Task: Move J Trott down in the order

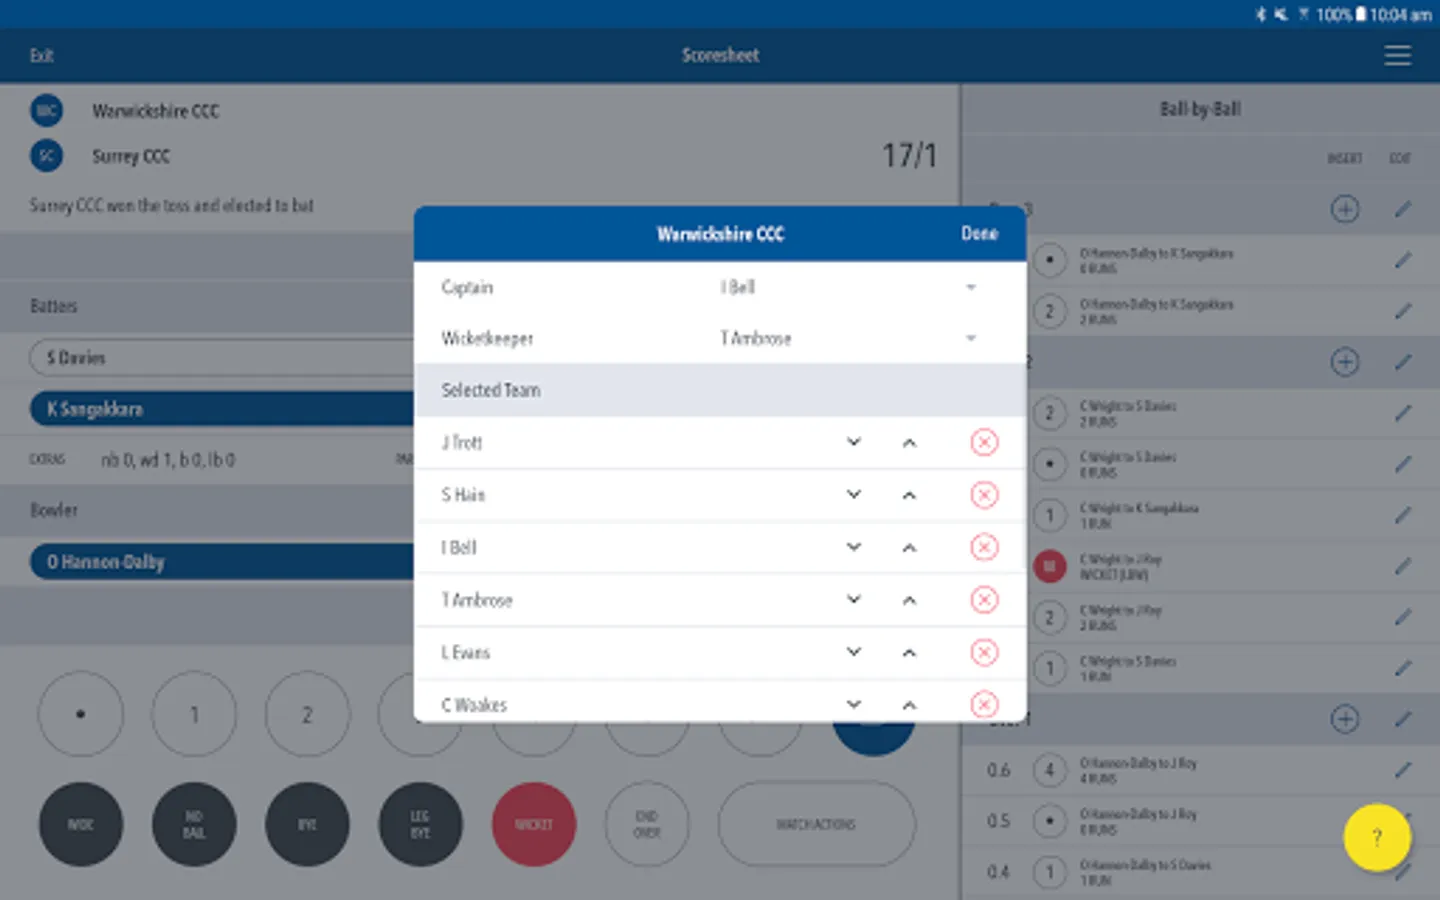Action: (x=854, y=442)
